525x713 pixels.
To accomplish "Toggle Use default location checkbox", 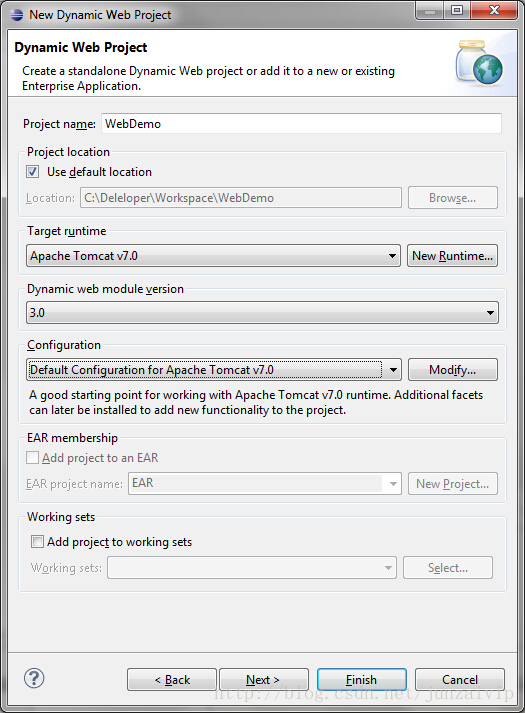I will pos(33,172).
